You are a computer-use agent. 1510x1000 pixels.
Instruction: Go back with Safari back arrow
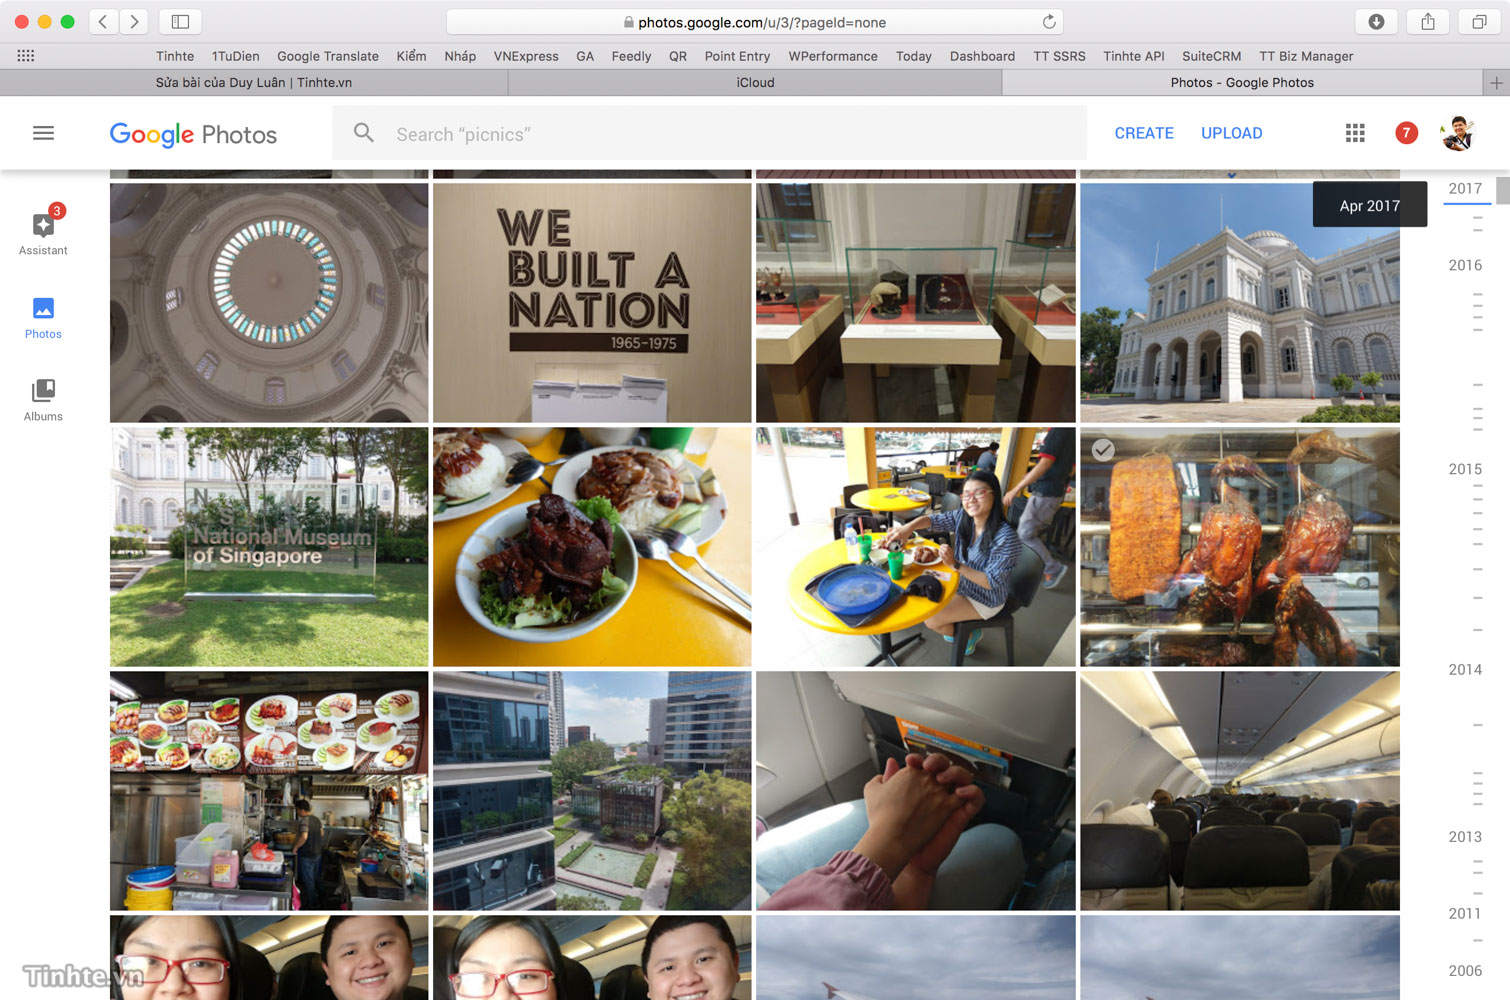103,21
